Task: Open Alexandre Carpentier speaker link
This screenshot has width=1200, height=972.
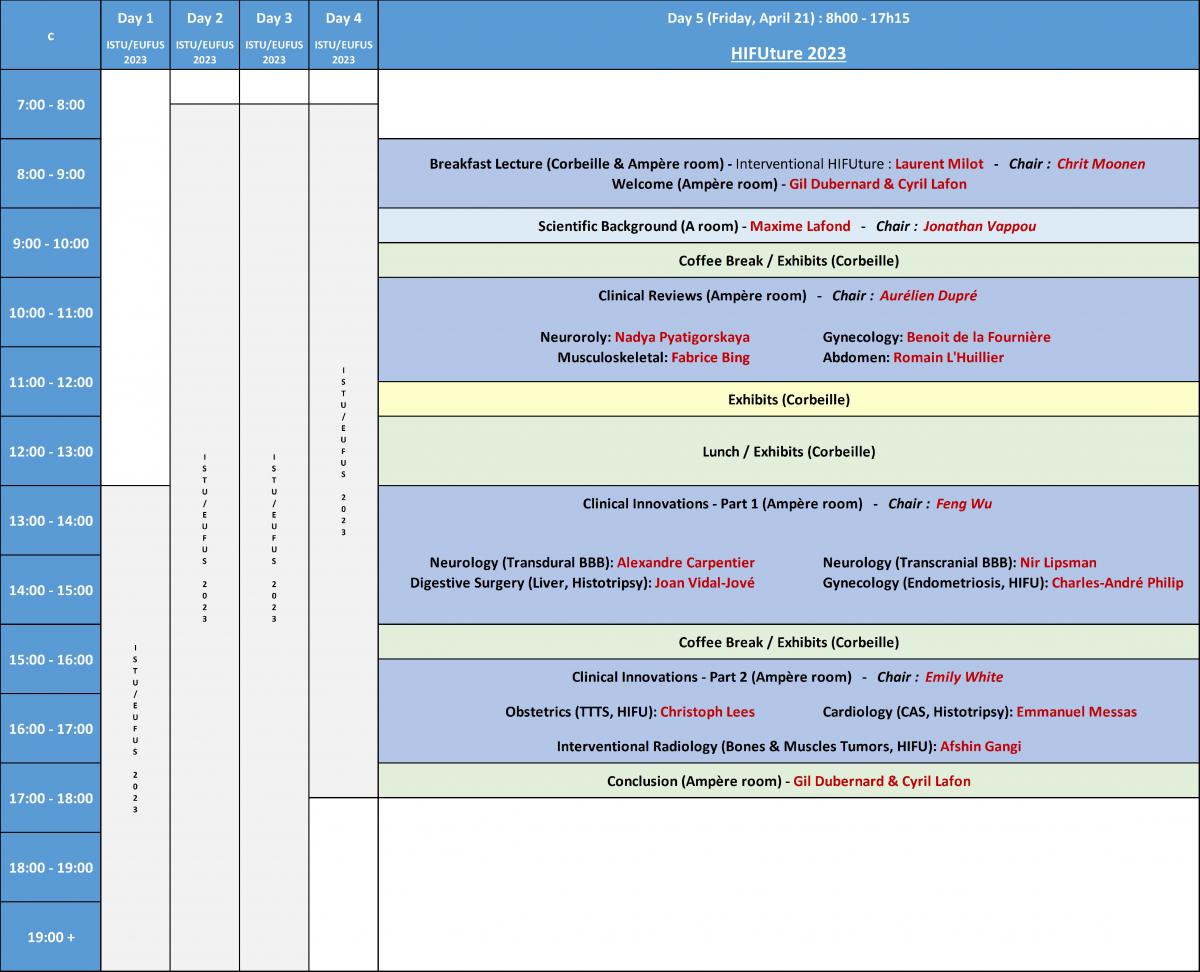Action: click(685, 563)
